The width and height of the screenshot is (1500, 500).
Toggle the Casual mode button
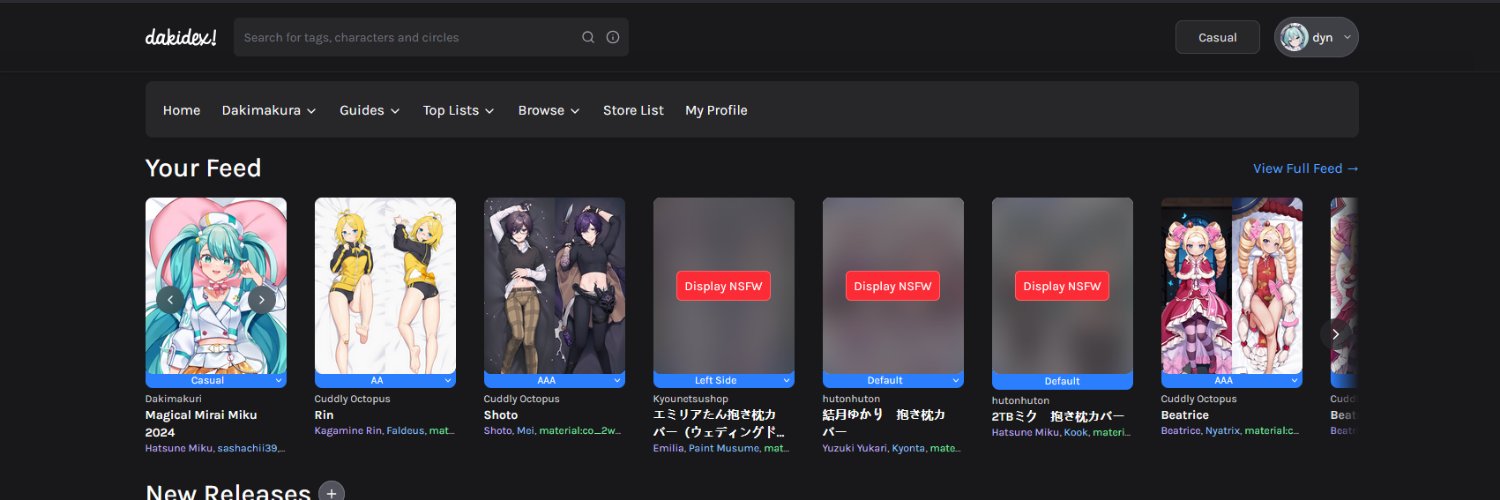(1217, 37)
